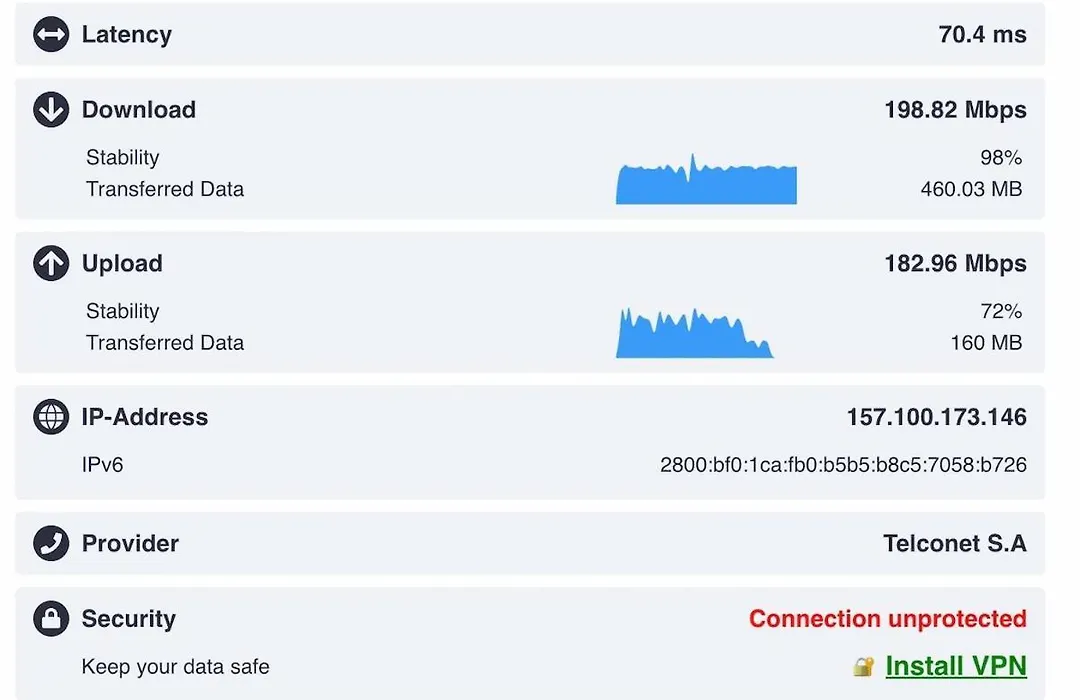Click the Upload up-arrow icon
The height and width of the screenshot is (700, 1080).
coord(51,264)
